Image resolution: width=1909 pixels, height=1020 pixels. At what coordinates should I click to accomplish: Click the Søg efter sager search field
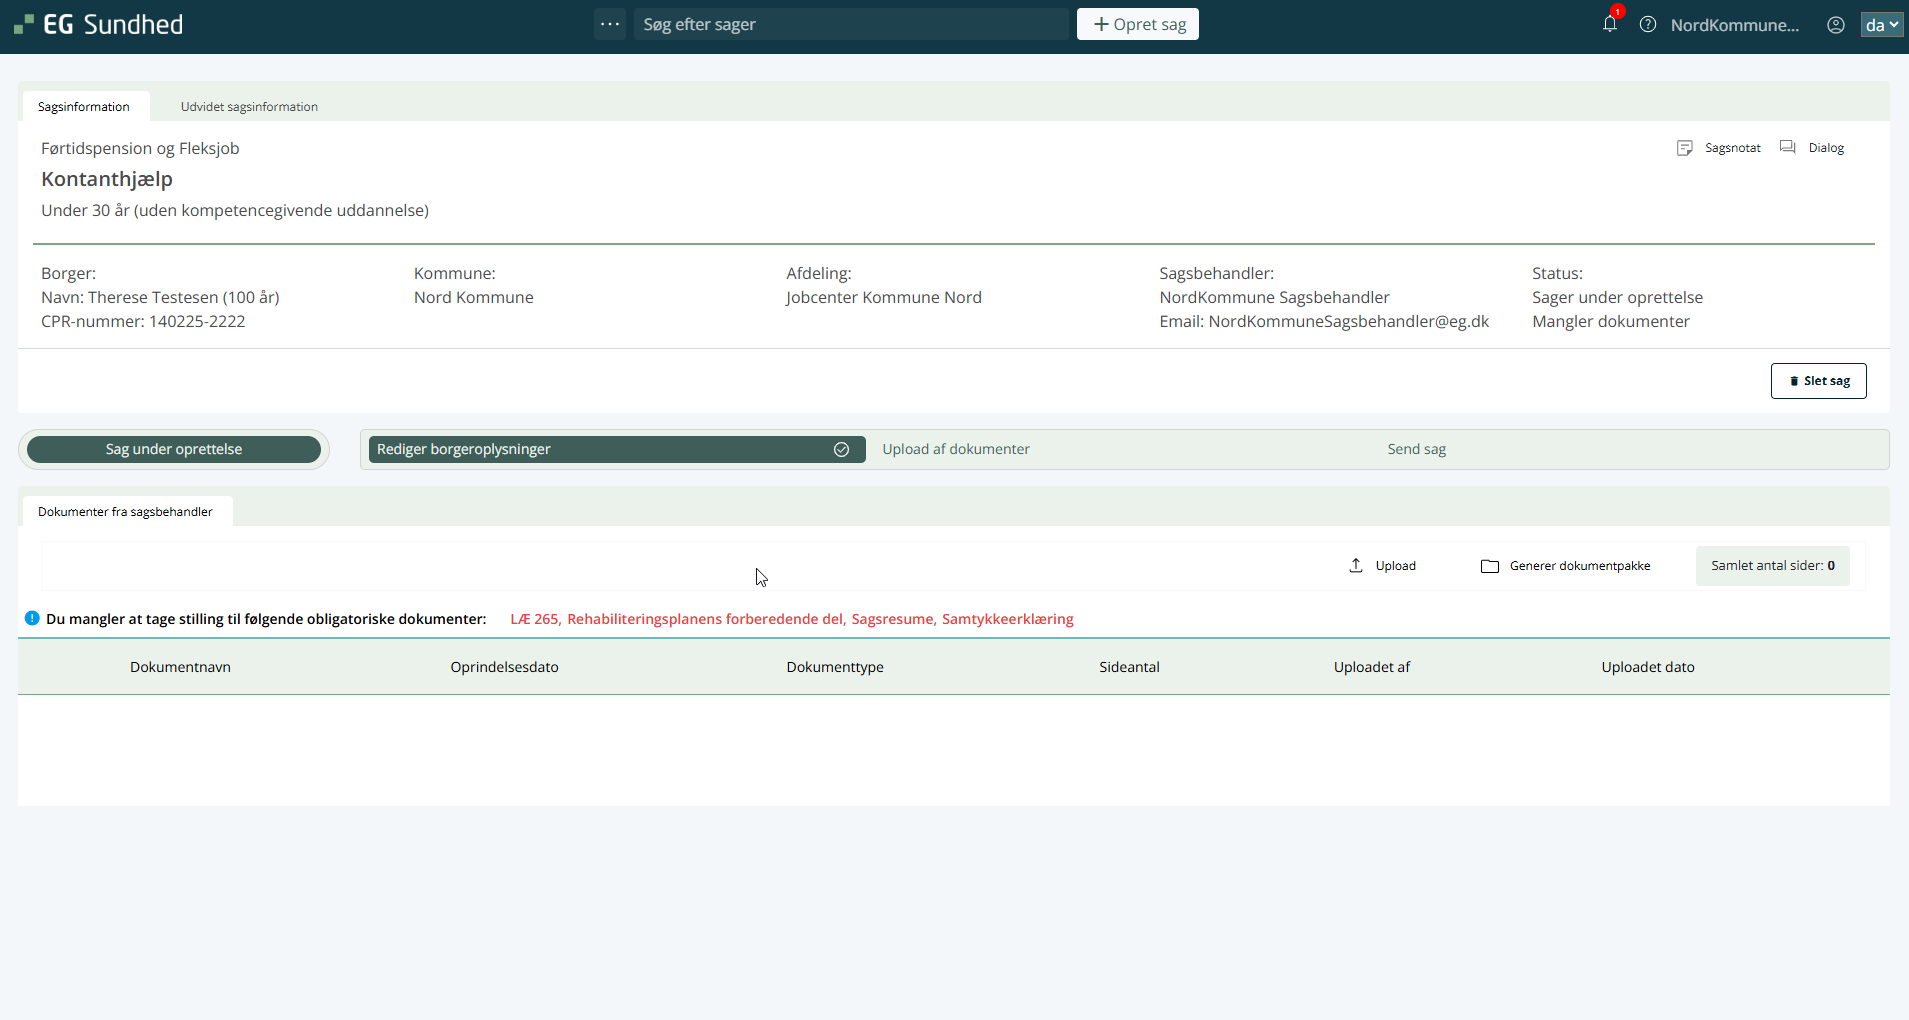[x=850, y=24]
